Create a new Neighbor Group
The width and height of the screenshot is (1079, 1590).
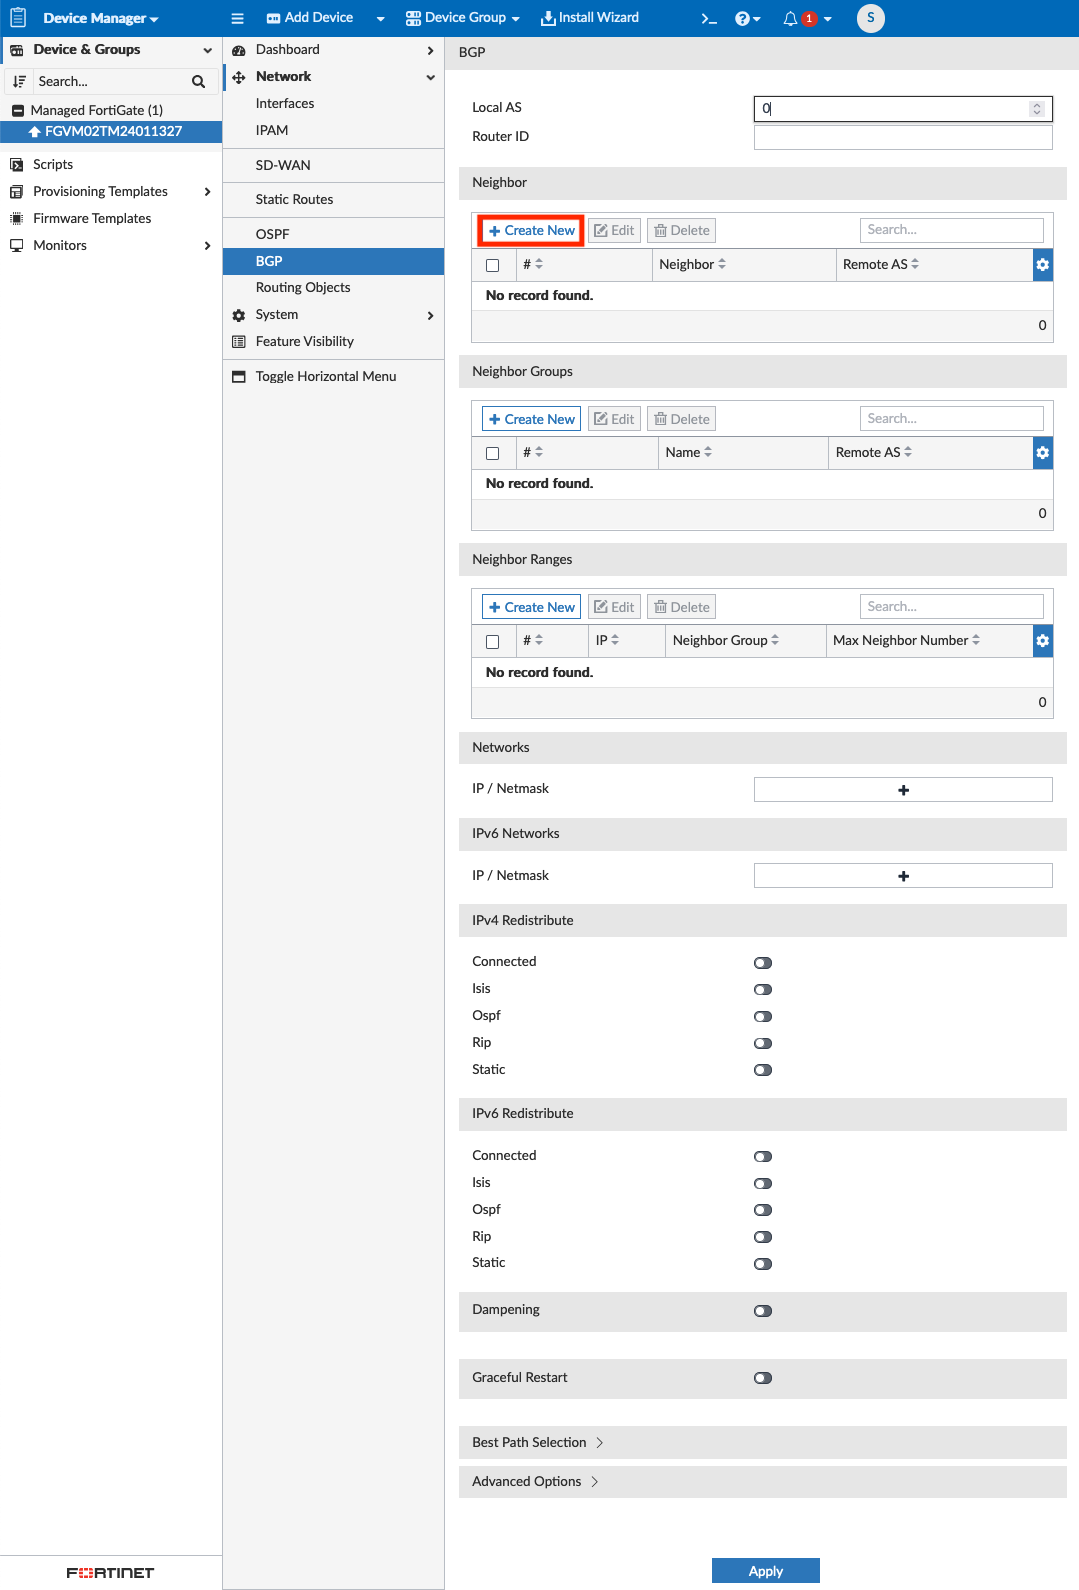[x=532, y=419]
